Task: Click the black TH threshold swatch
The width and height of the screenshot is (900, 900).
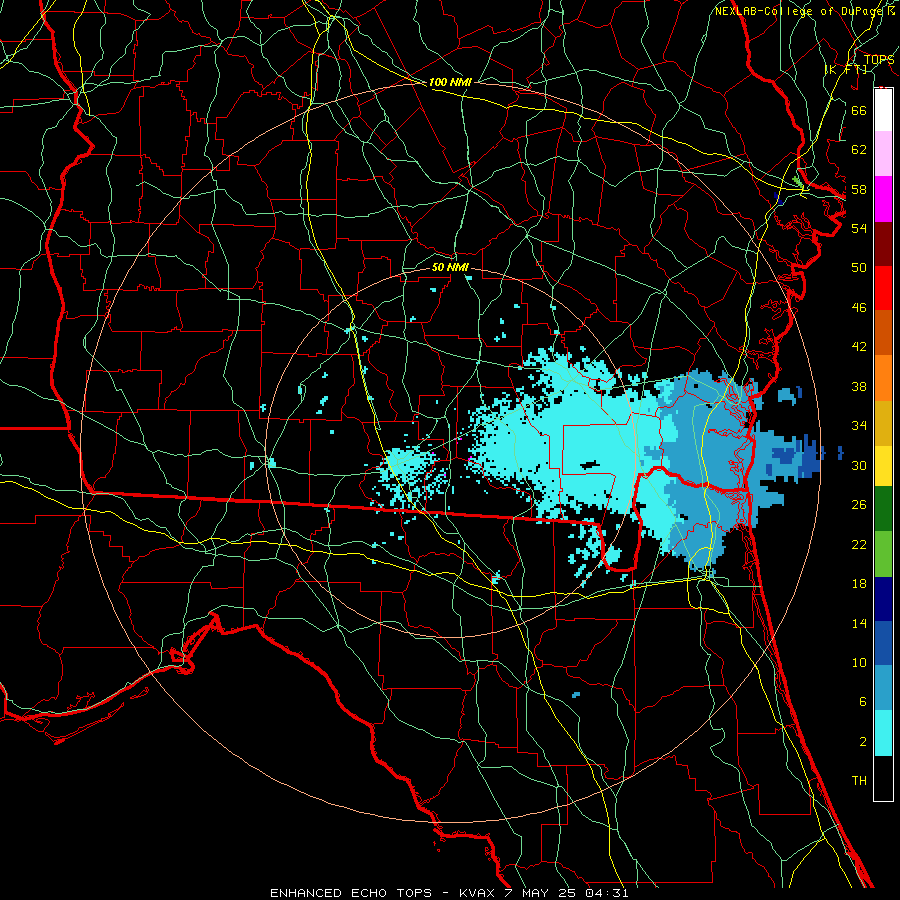Action: 883,778
